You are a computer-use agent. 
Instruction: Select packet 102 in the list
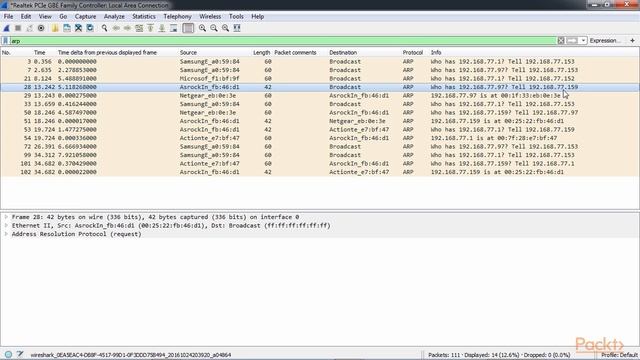320,172
